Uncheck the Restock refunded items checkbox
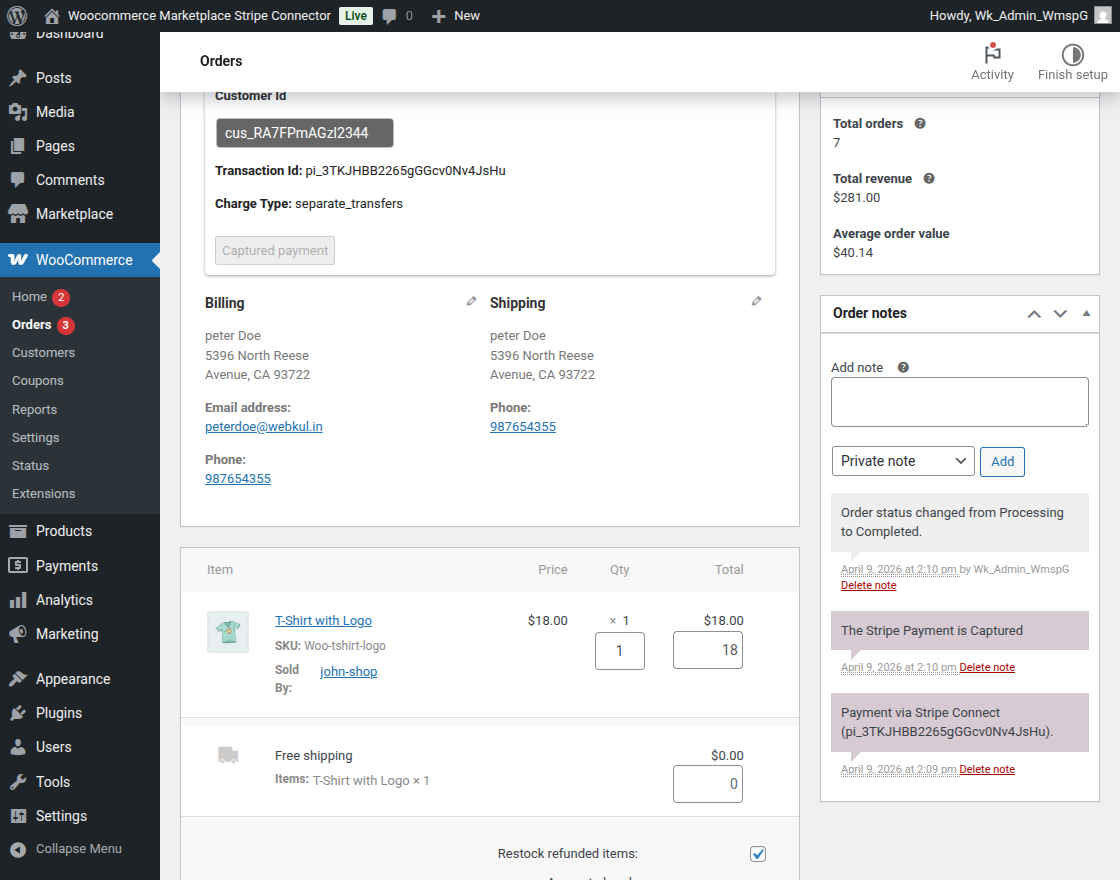The image size is (1120, 880). (x=758, y=853)
